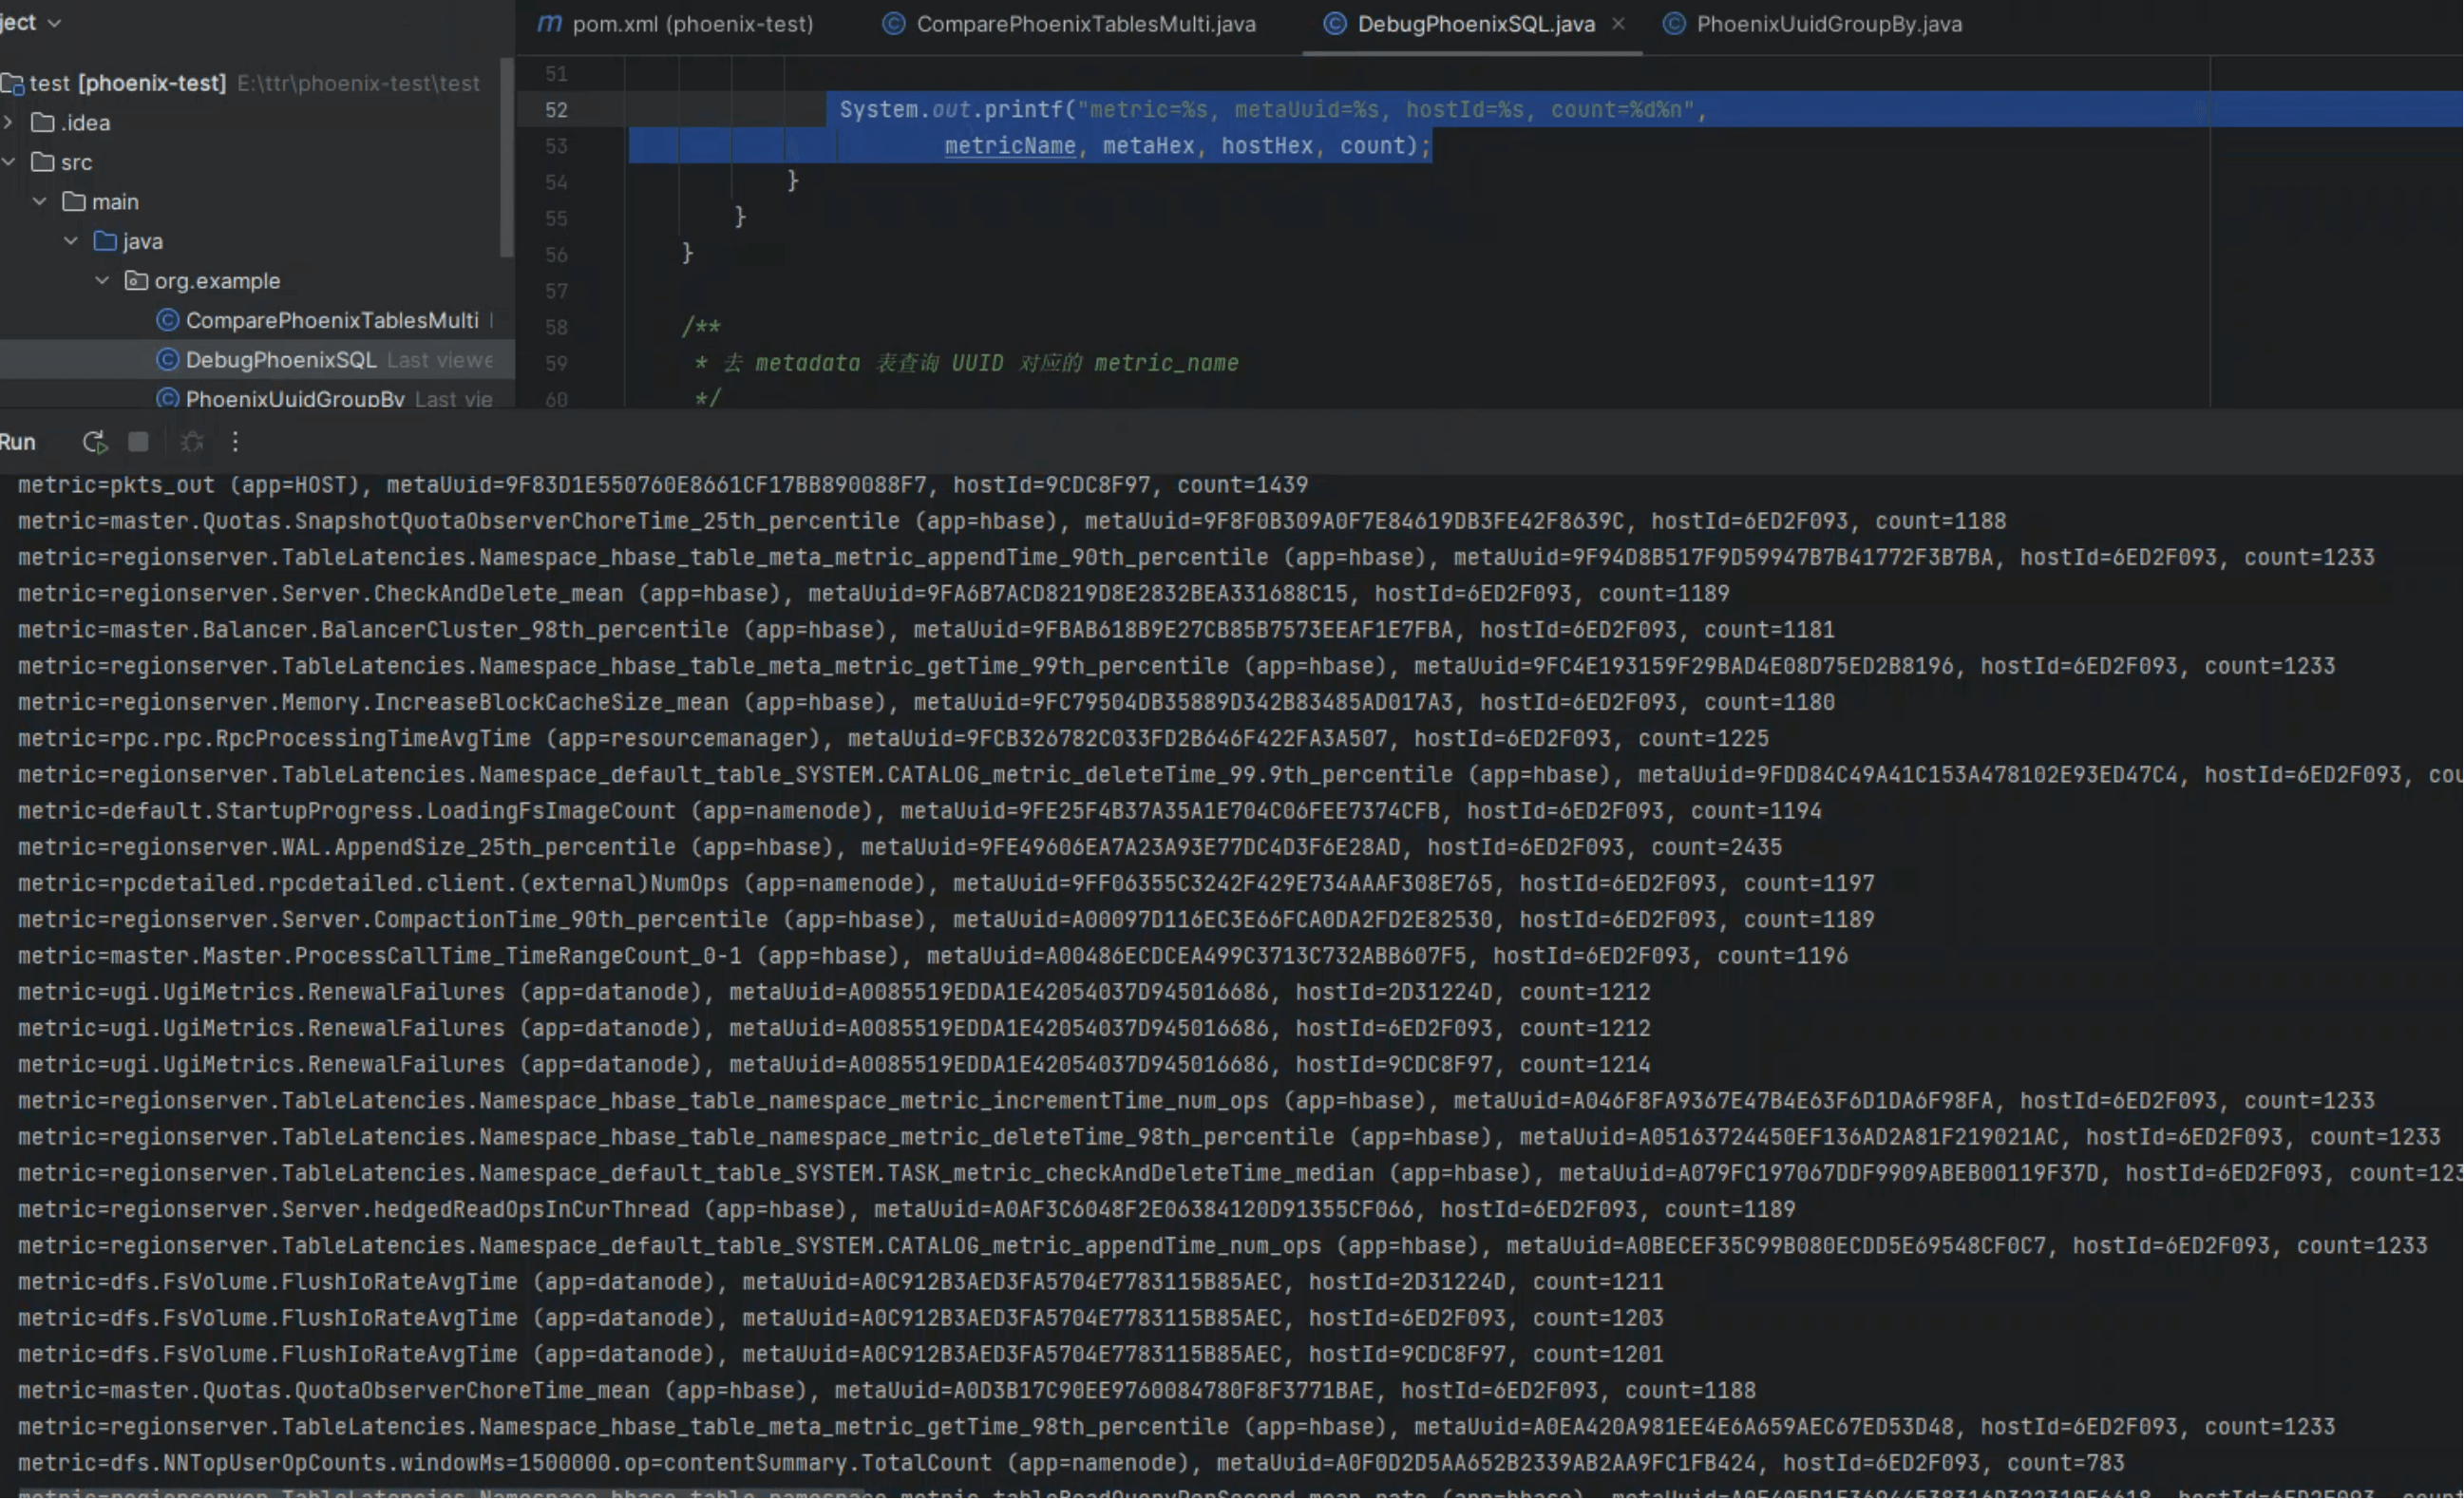Click the project tree vertical scrollbar
Image resolution: width=2464 pixels, height=1499 pixels.
(507, 156)
